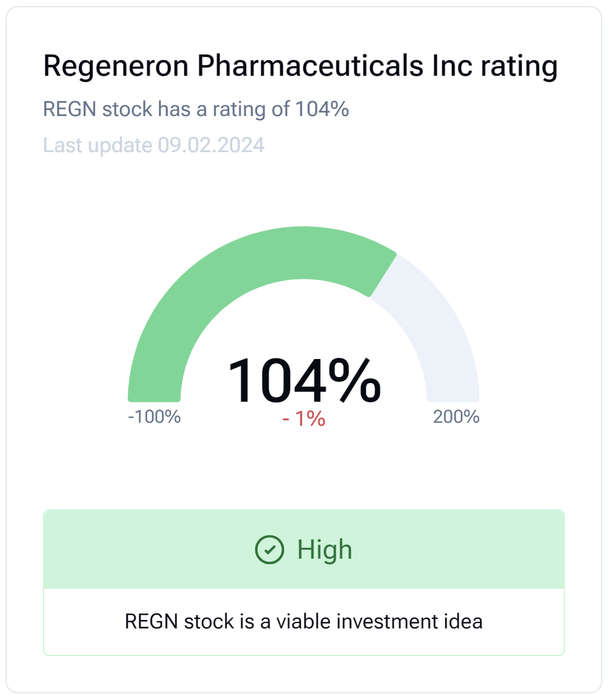Click the word High in banner
This screenshot has width=609, height=700.
coord(325,549)
